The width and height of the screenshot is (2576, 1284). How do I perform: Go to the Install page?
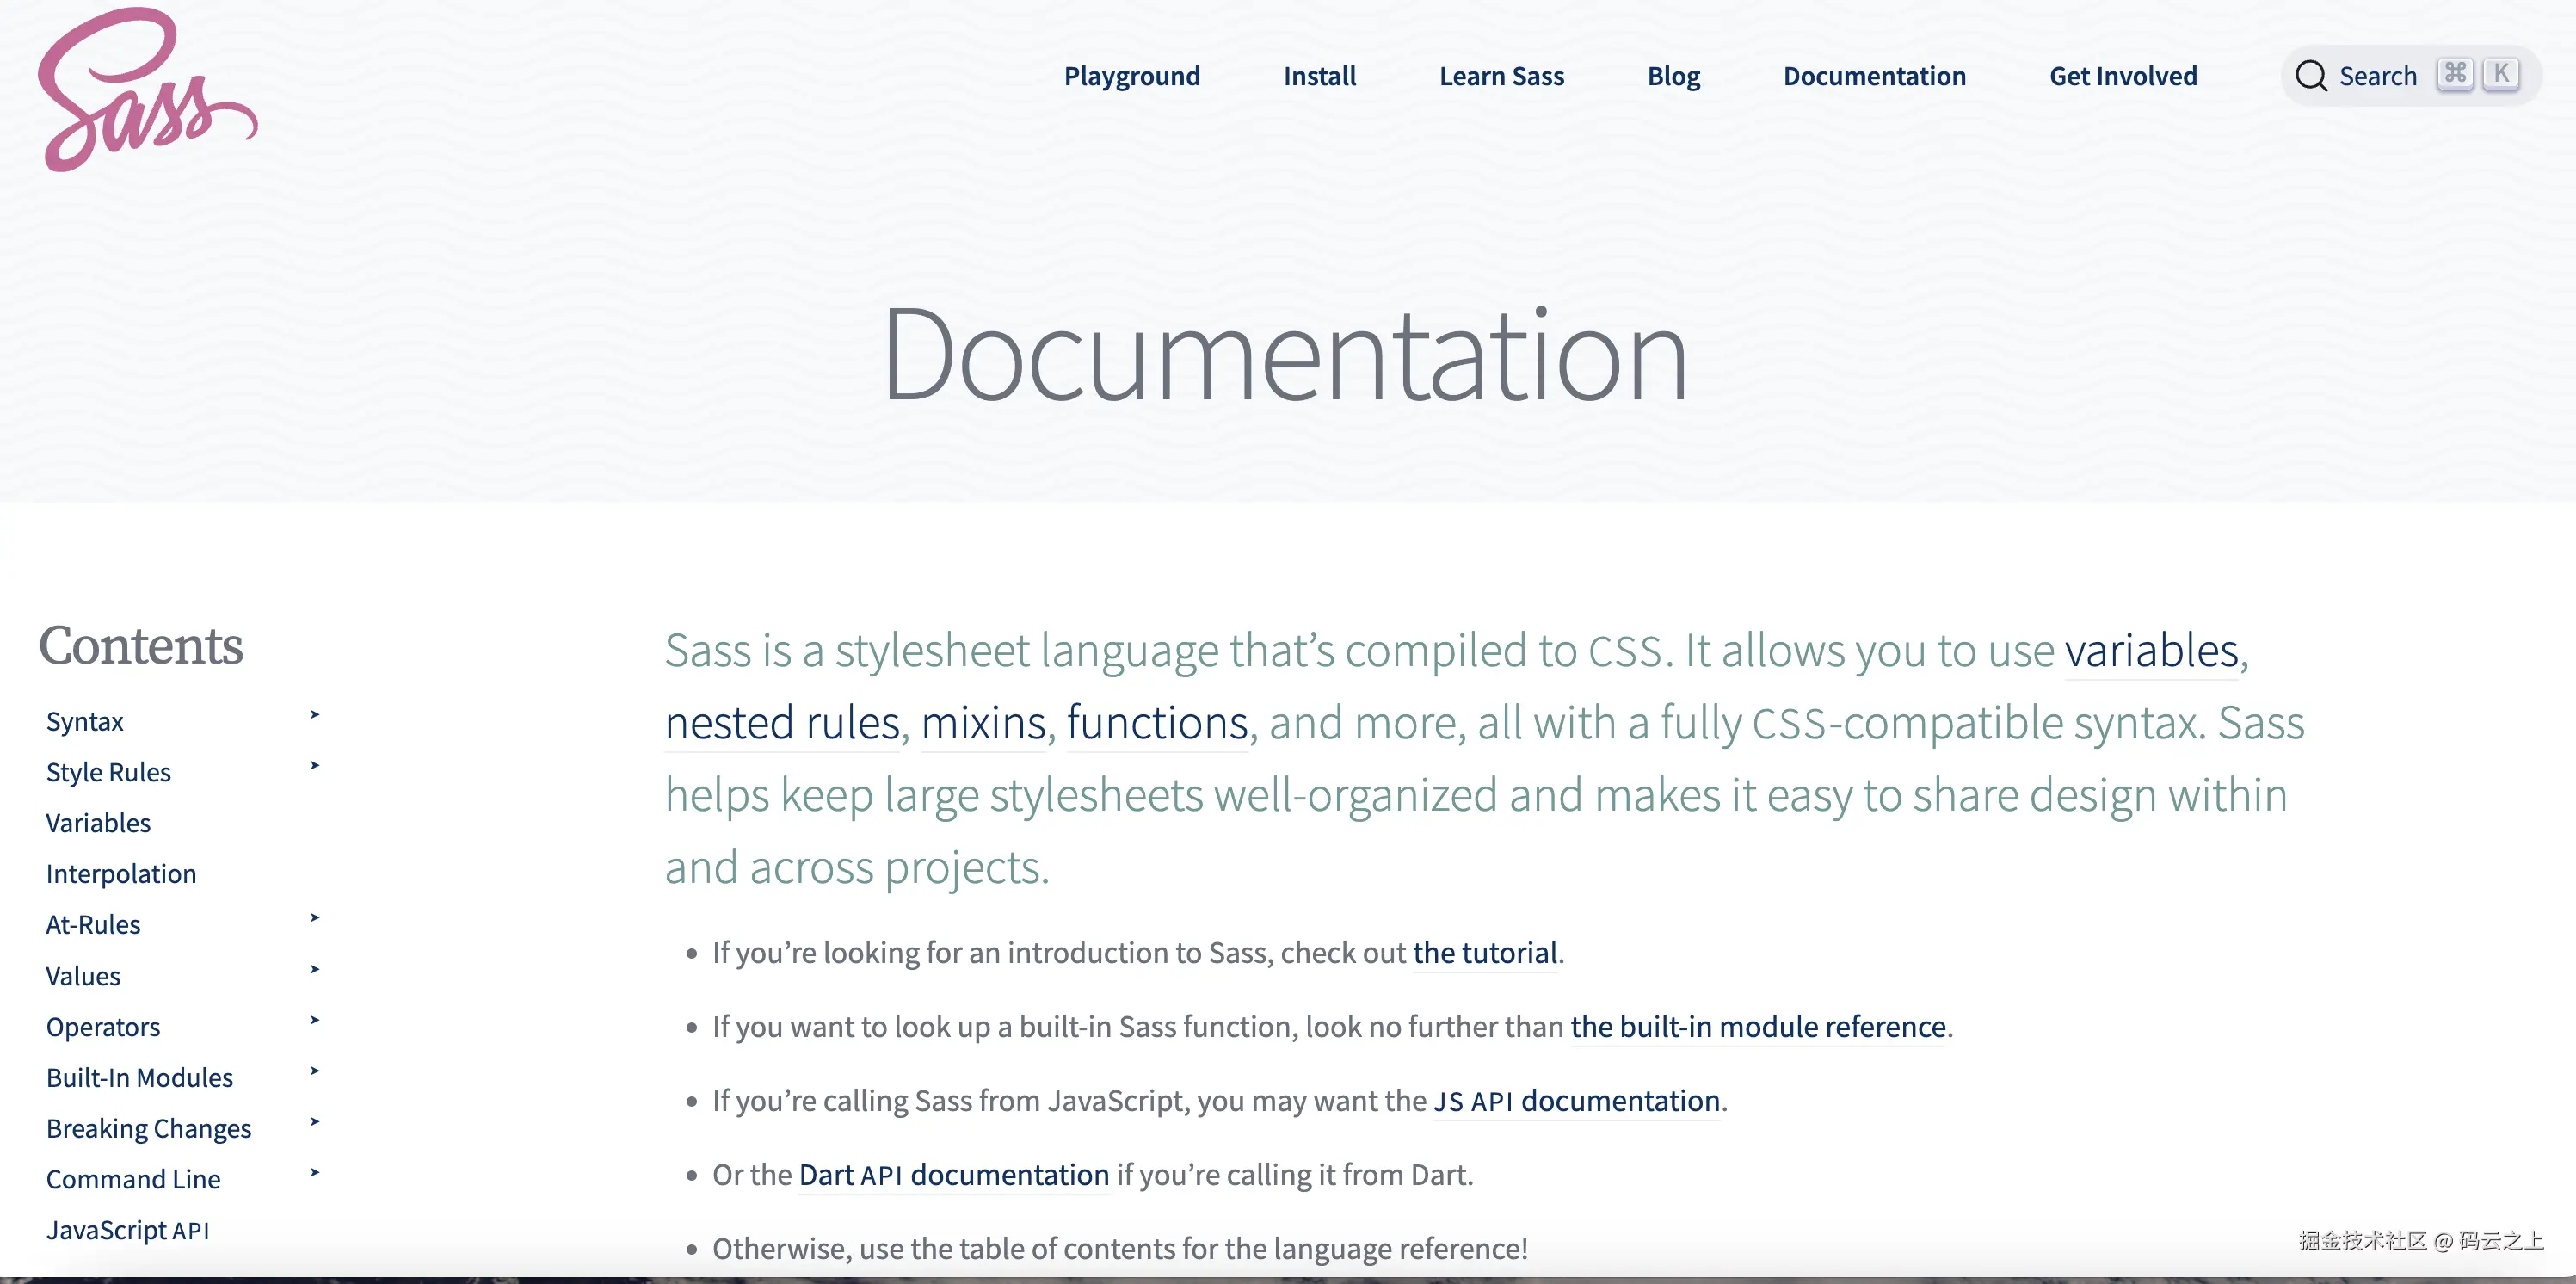[x=1319, y=76]
